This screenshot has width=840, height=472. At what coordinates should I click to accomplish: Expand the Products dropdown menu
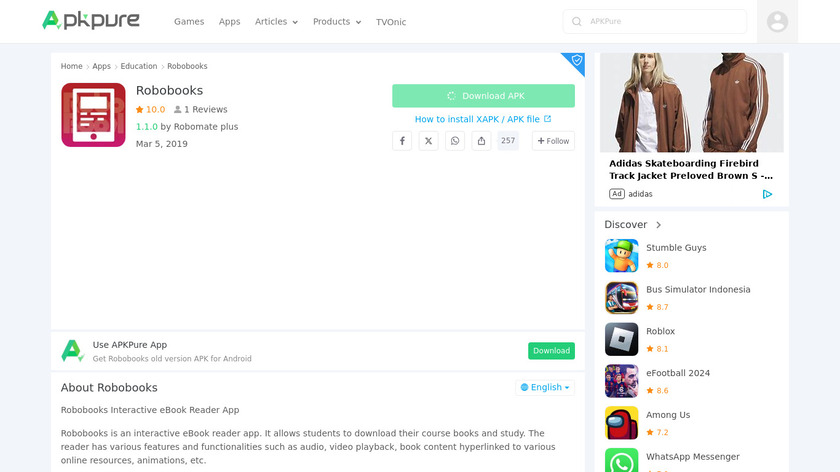click(x=337, y=21)
